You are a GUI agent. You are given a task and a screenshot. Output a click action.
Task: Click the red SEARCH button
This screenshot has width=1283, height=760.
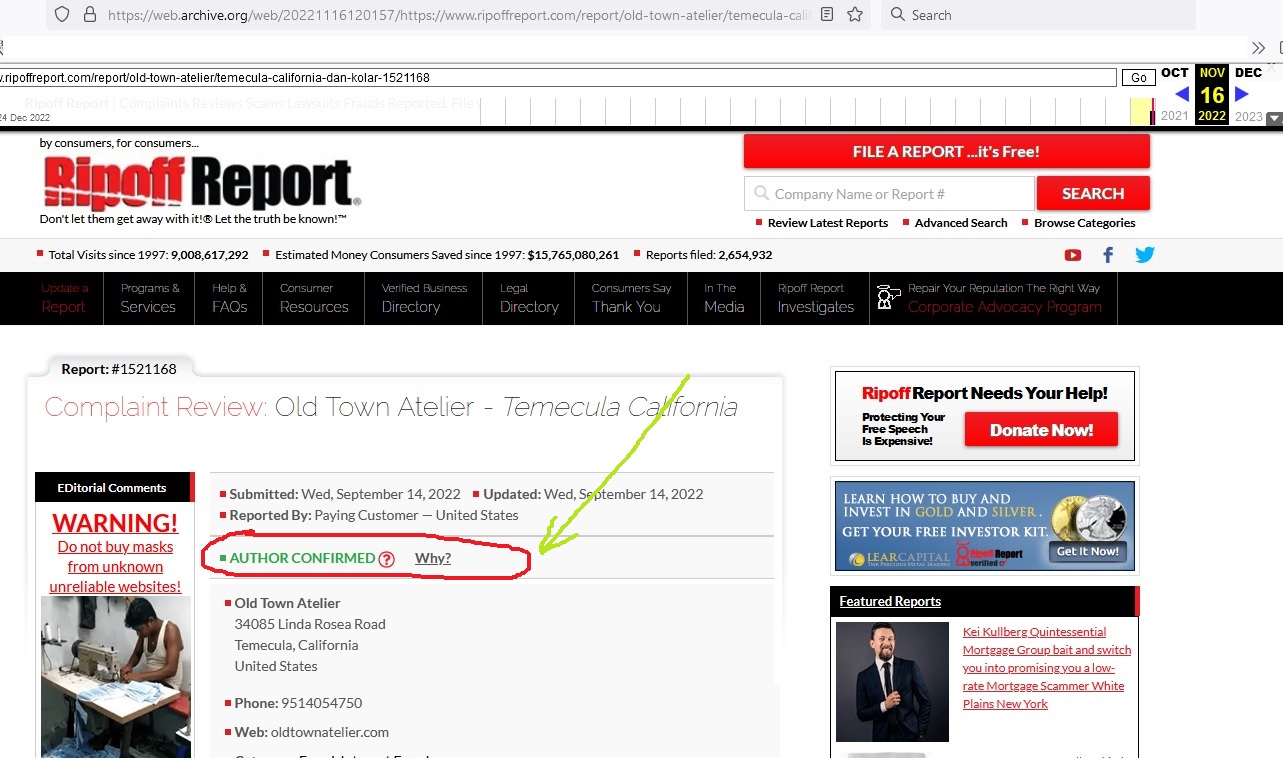(1093, 194)
